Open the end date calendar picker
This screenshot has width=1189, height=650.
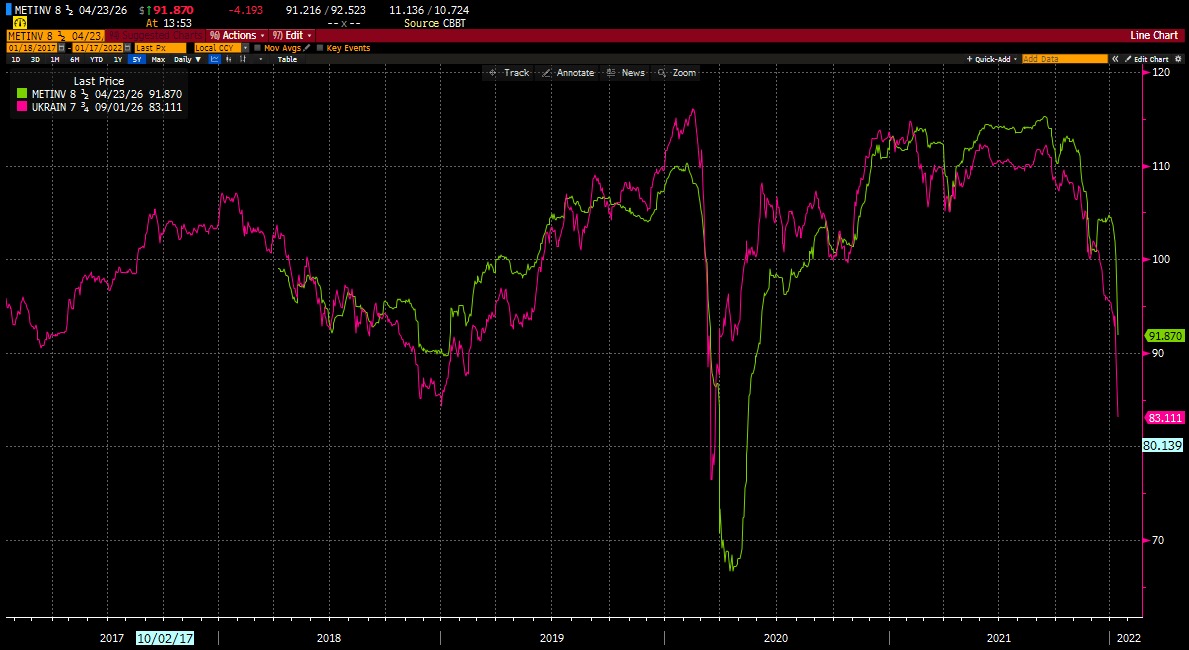127,48
